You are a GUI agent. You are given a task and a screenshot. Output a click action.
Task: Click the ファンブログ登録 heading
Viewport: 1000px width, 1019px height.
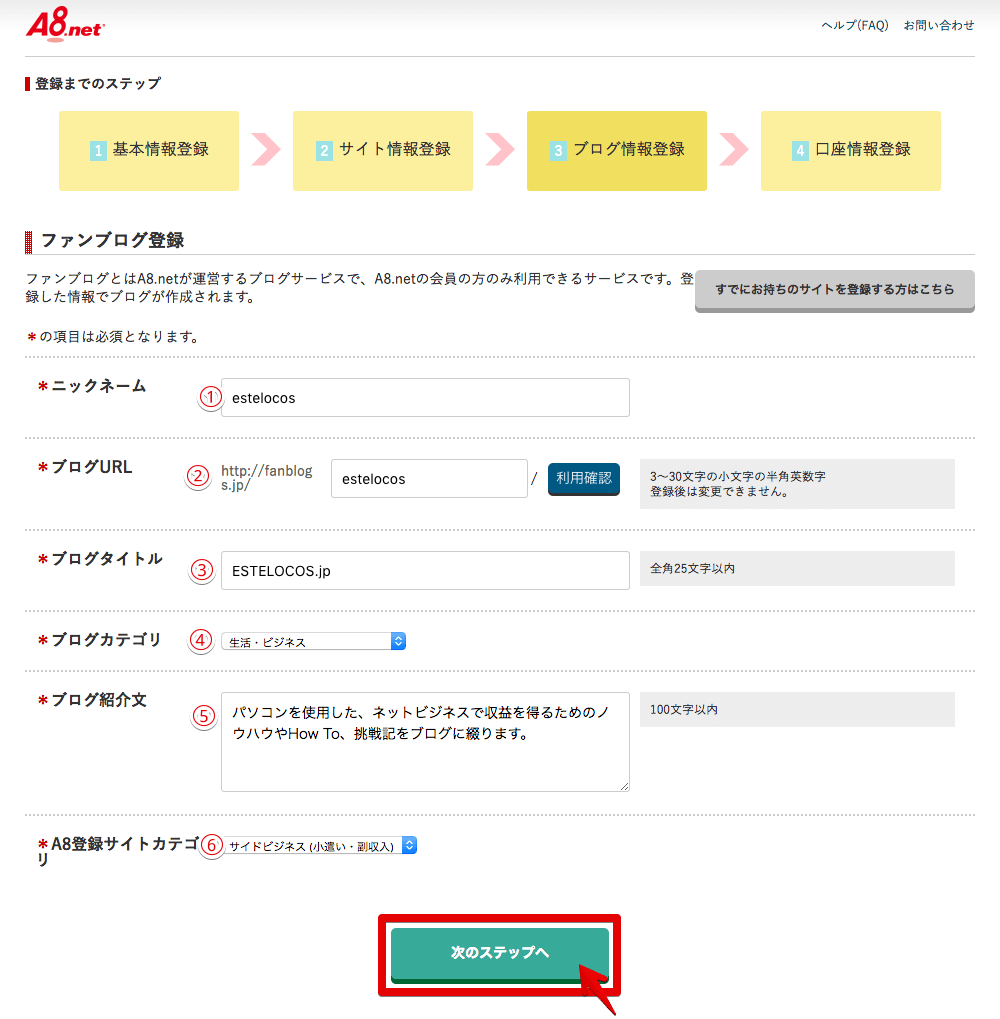tap(112, 240)
